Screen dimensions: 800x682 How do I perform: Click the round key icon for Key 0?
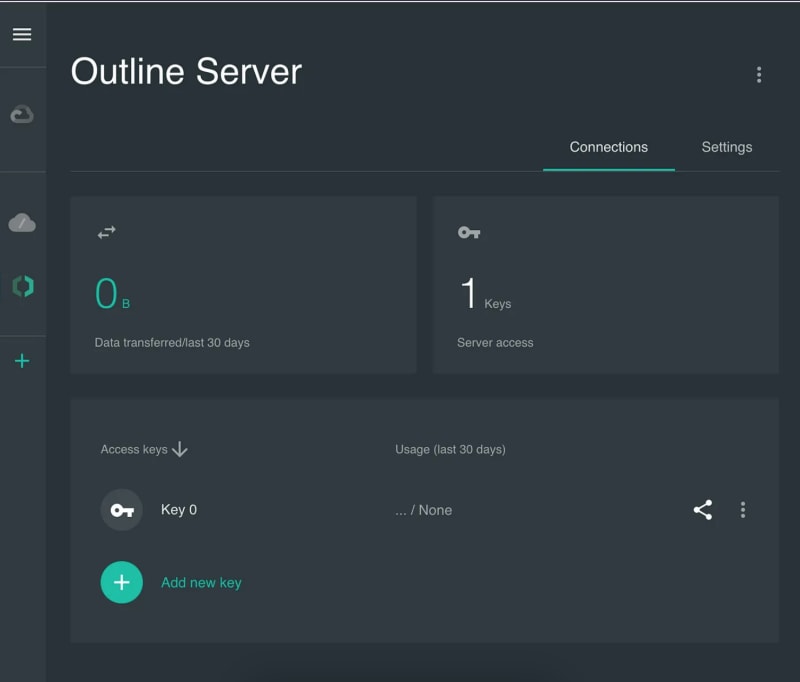click(122, 510)
